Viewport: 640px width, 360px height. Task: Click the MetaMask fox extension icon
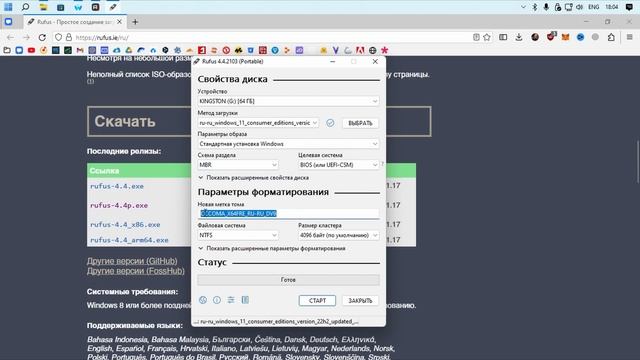click(x=565, y=37)
